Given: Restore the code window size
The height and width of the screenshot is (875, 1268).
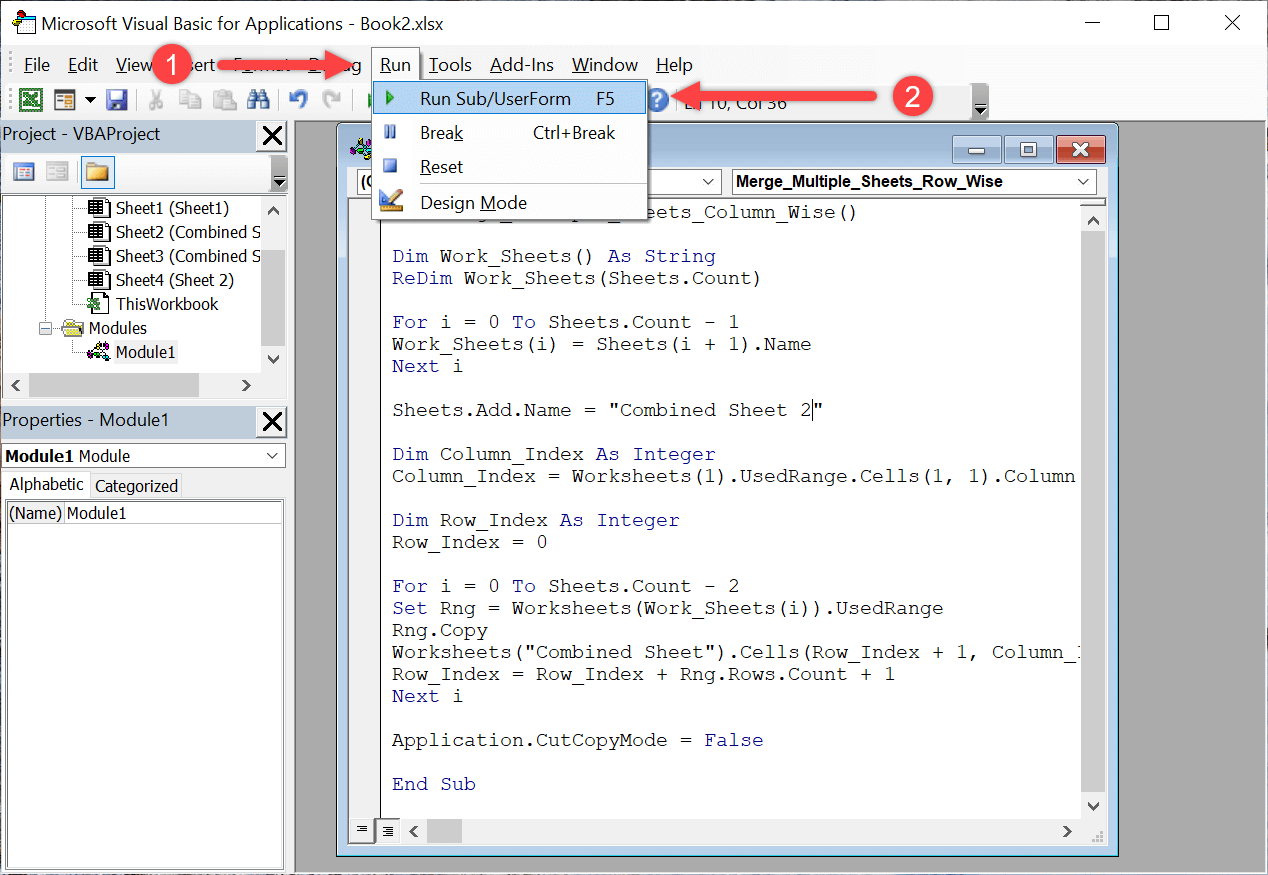Looking at the screenshot, I should pos(1029,151).
